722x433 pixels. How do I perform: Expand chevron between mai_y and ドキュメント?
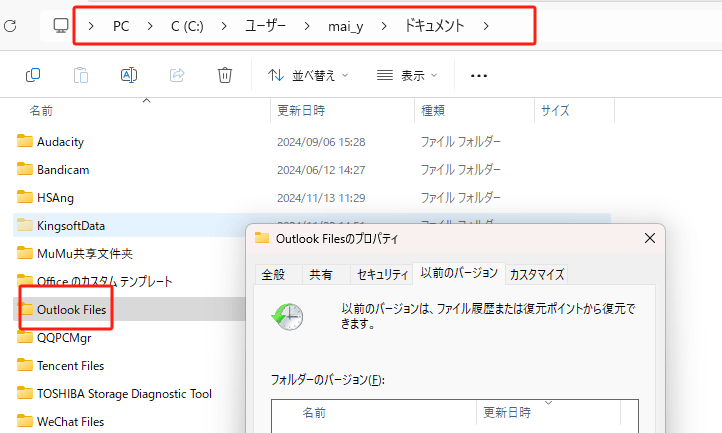click(384, 26)
